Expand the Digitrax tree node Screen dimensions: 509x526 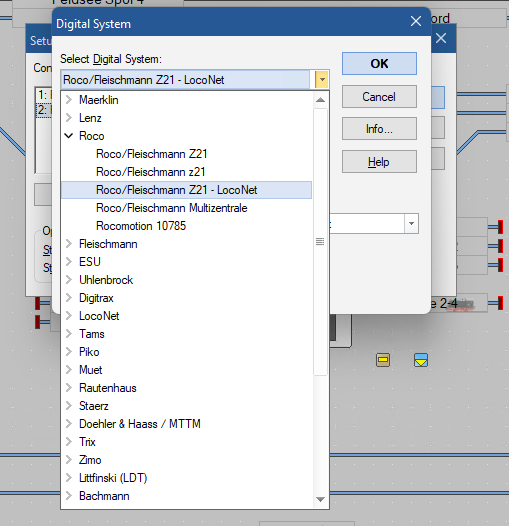69,298
